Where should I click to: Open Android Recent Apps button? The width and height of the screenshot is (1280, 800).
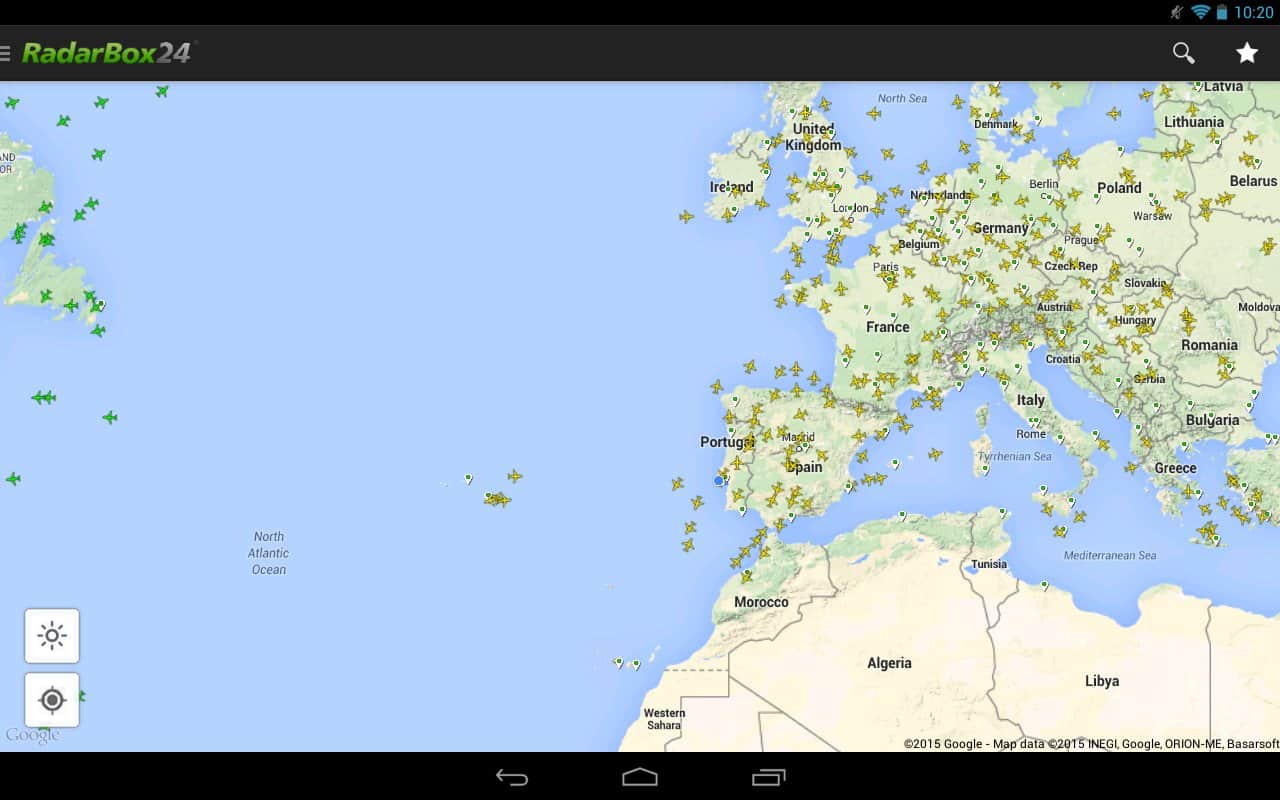click(768, 777)
